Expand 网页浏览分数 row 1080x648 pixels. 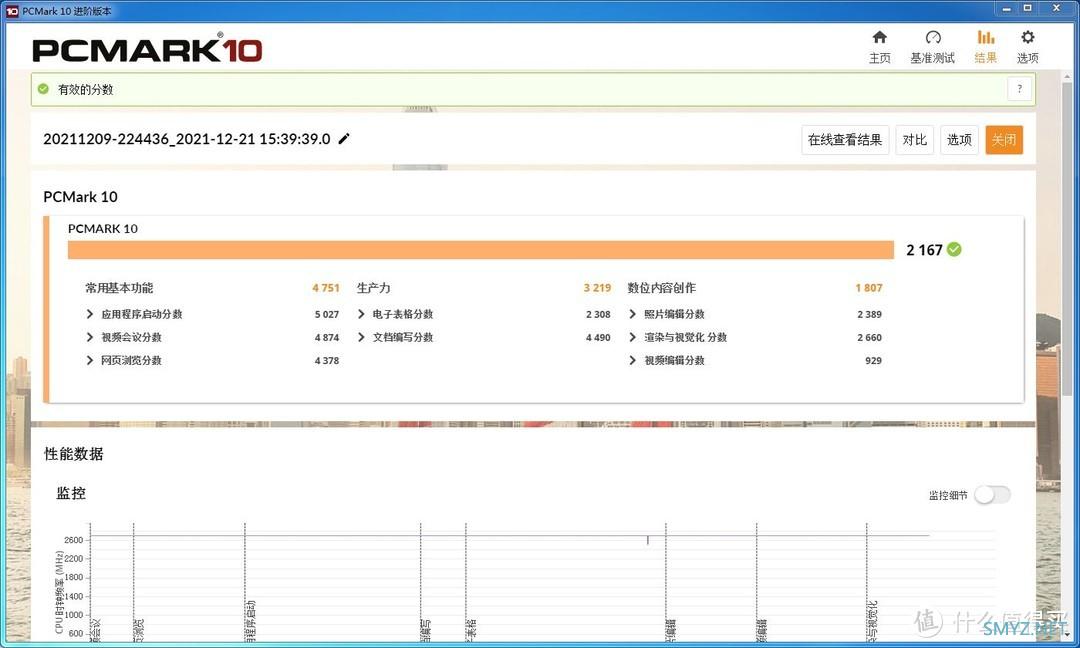(x=90, y=360)
